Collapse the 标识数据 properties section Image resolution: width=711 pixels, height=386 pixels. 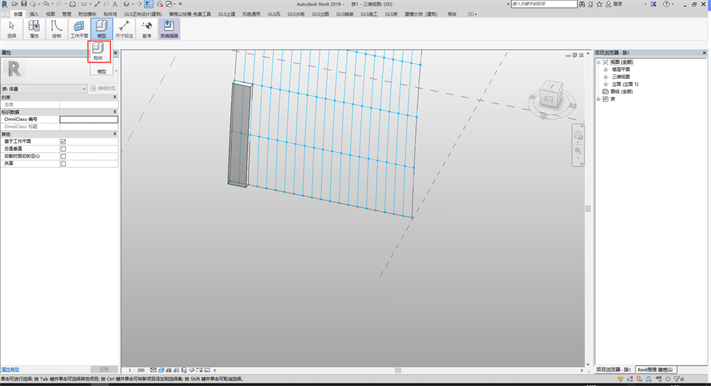115,112
